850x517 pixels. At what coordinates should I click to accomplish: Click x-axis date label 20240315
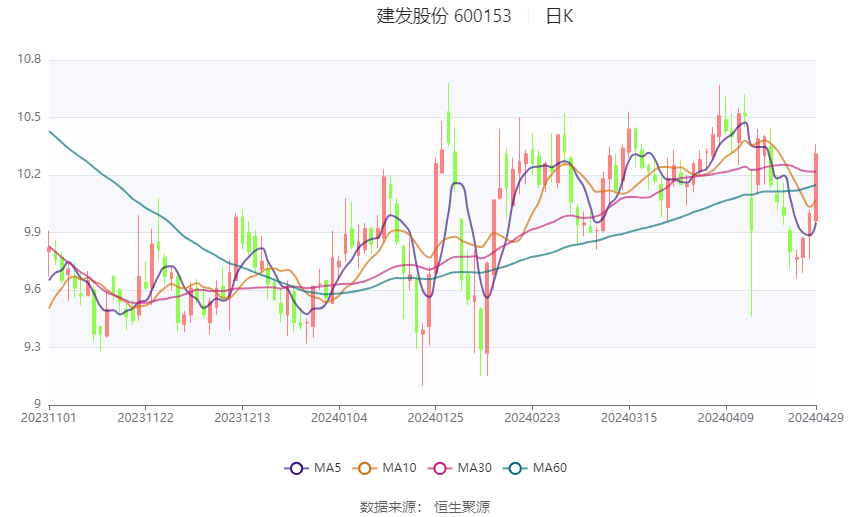[x=629, y=418]
